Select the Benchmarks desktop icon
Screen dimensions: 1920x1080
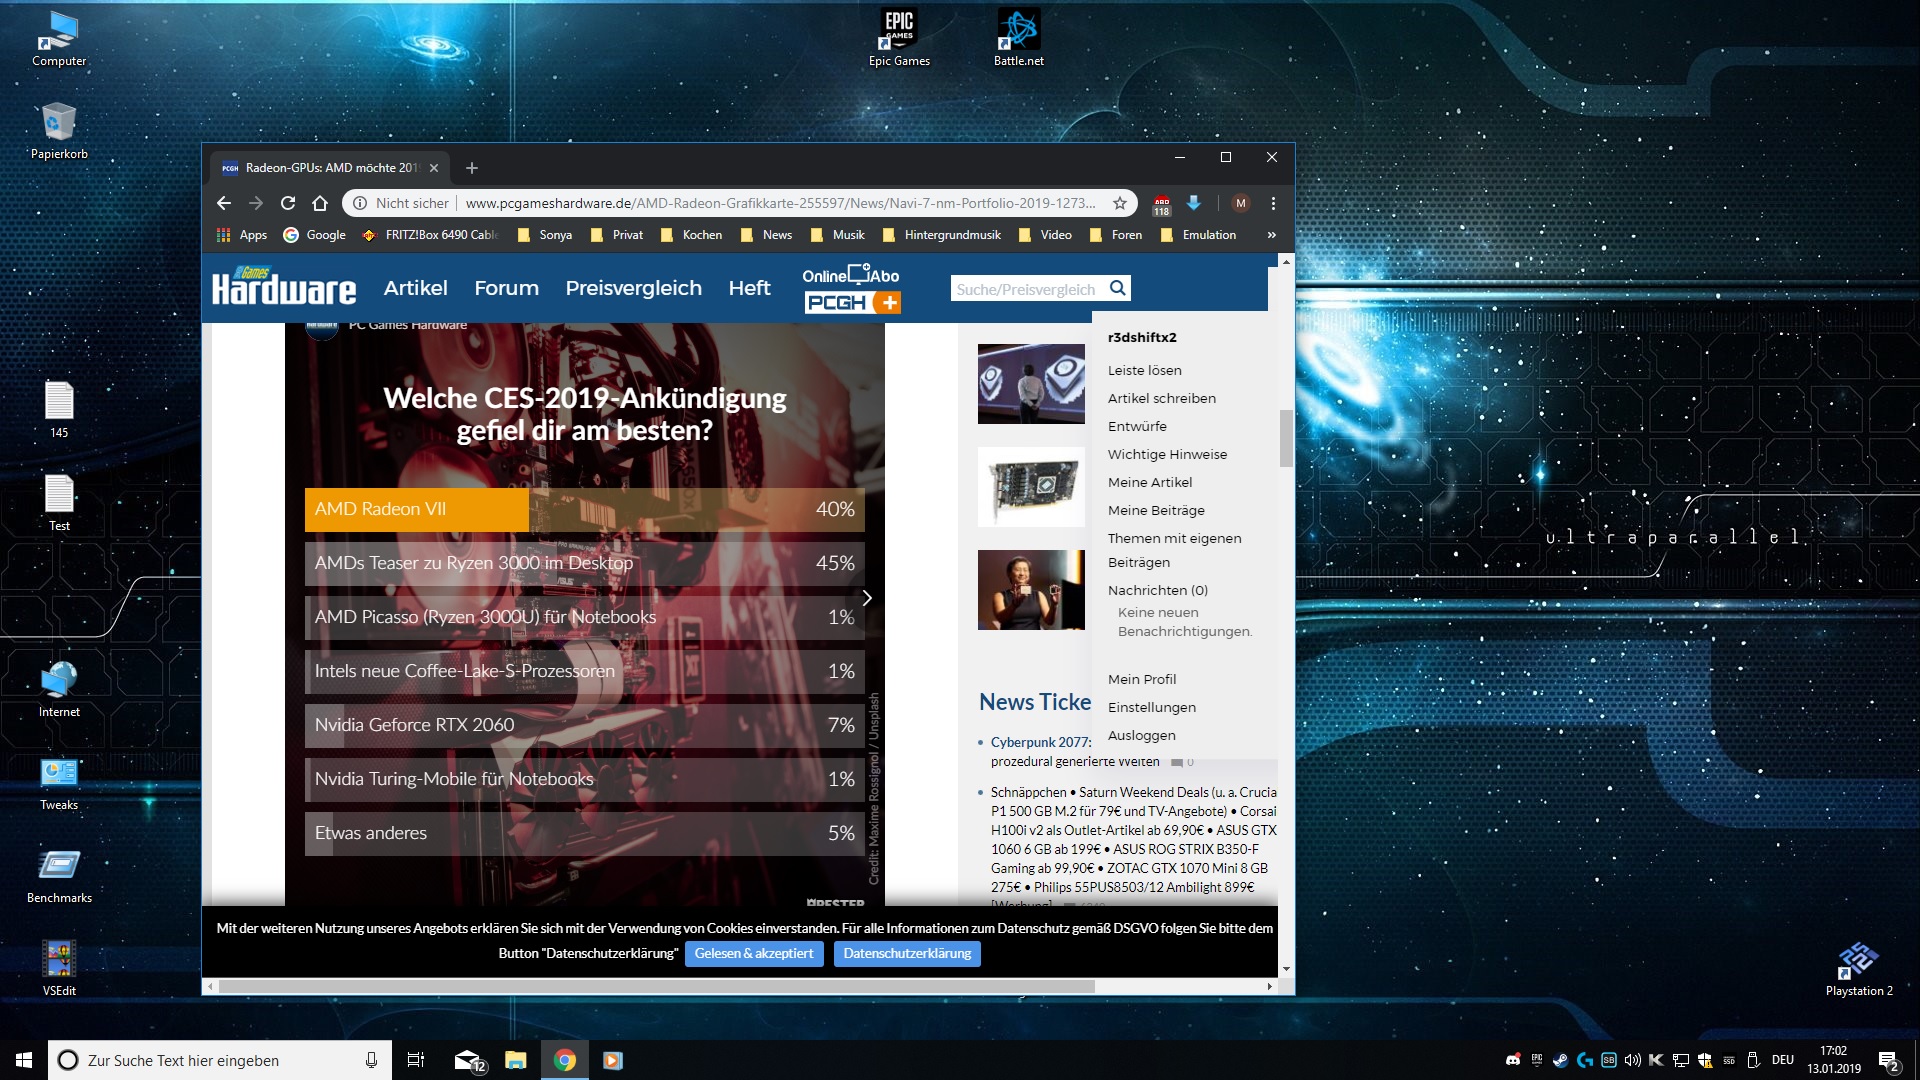(59, 875)
